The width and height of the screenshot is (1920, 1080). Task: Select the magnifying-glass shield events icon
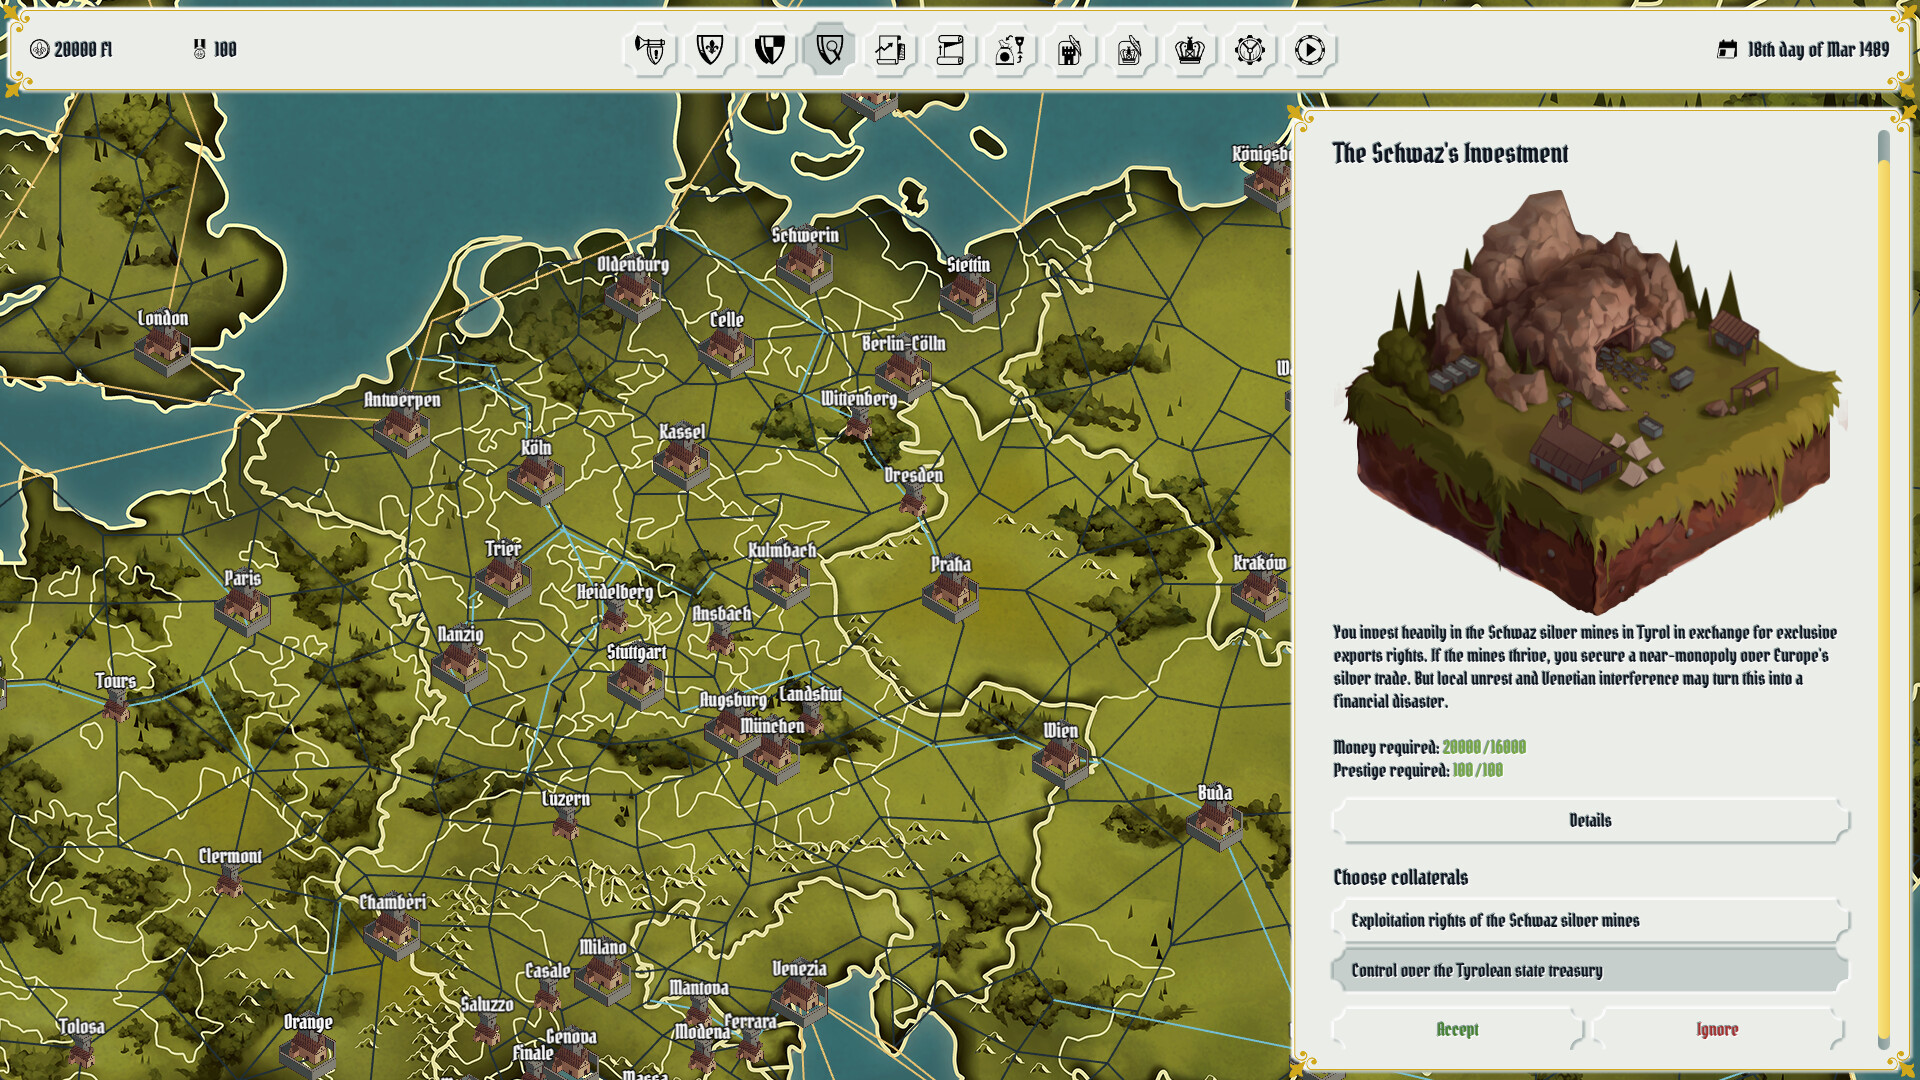pos(829,50)
